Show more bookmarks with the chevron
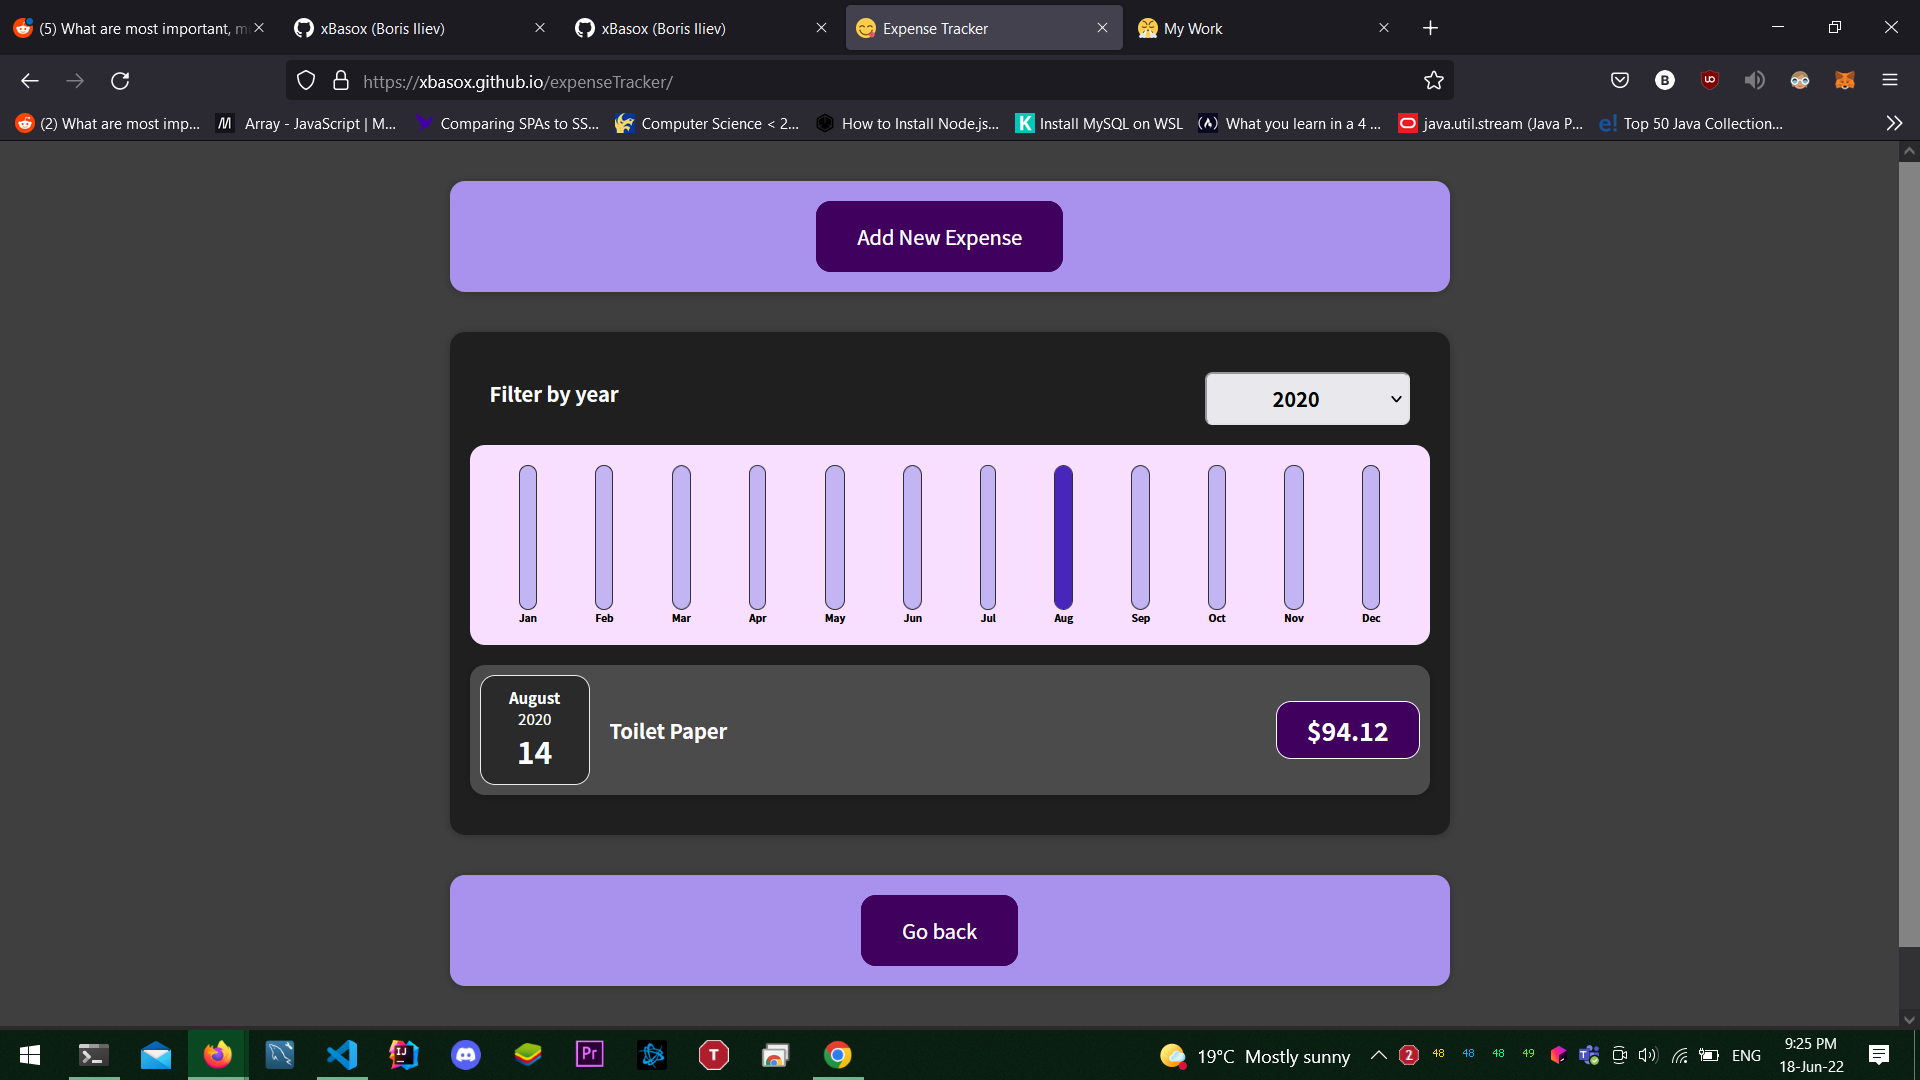 (1894, 123)
